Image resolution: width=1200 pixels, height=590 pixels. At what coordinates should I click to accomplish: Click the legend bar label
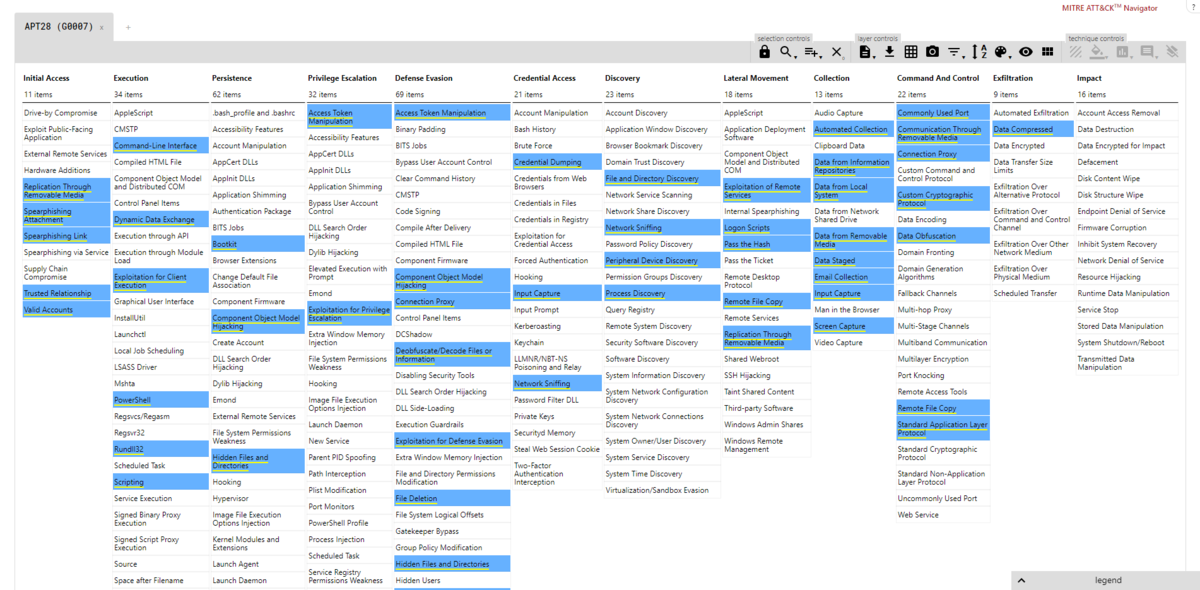(x=1107, y=580)
